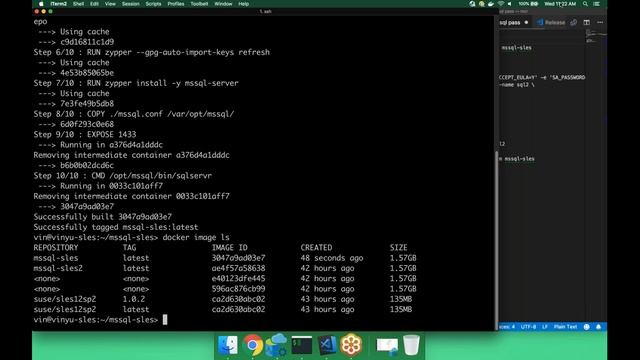Open the Help menu
The image size is (640, 360).
pyautogui.click(x=243, y=4)
